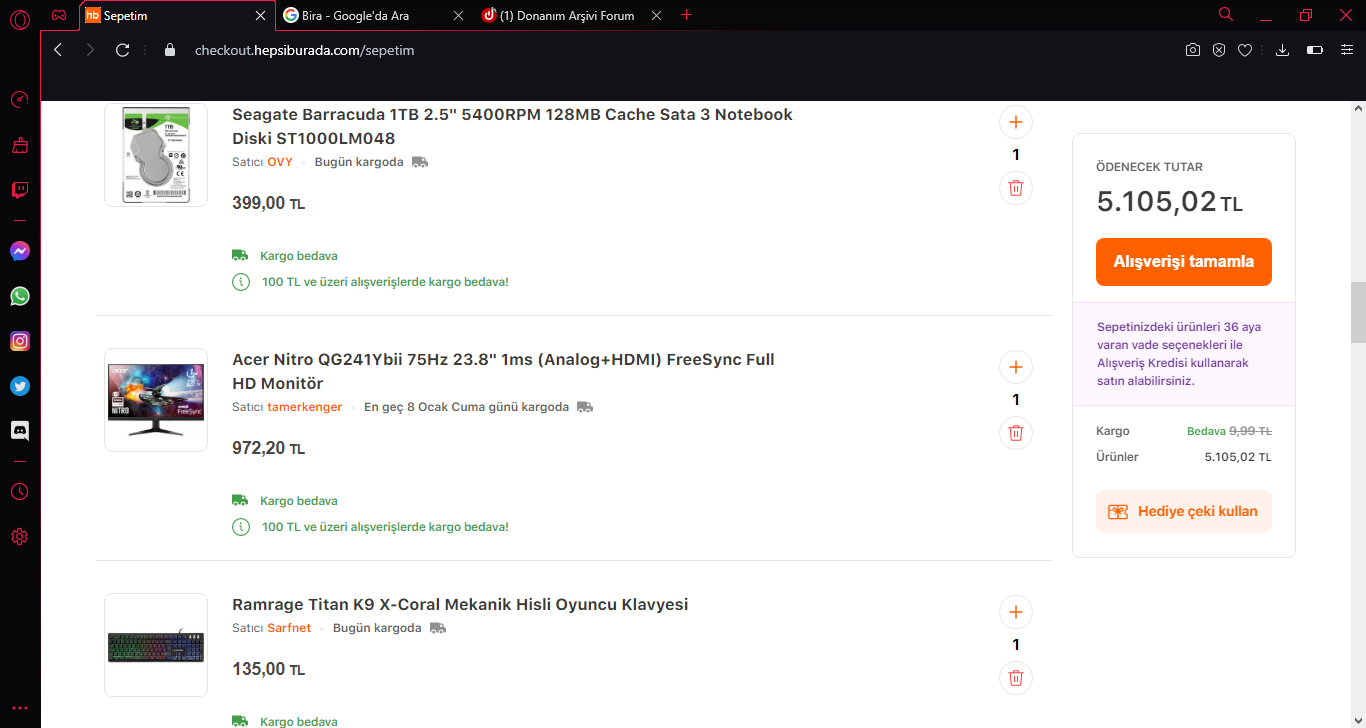Click the 5.105,02 TL total amount
Screen dimensions: 1366x728
(x=1170, y=202)
